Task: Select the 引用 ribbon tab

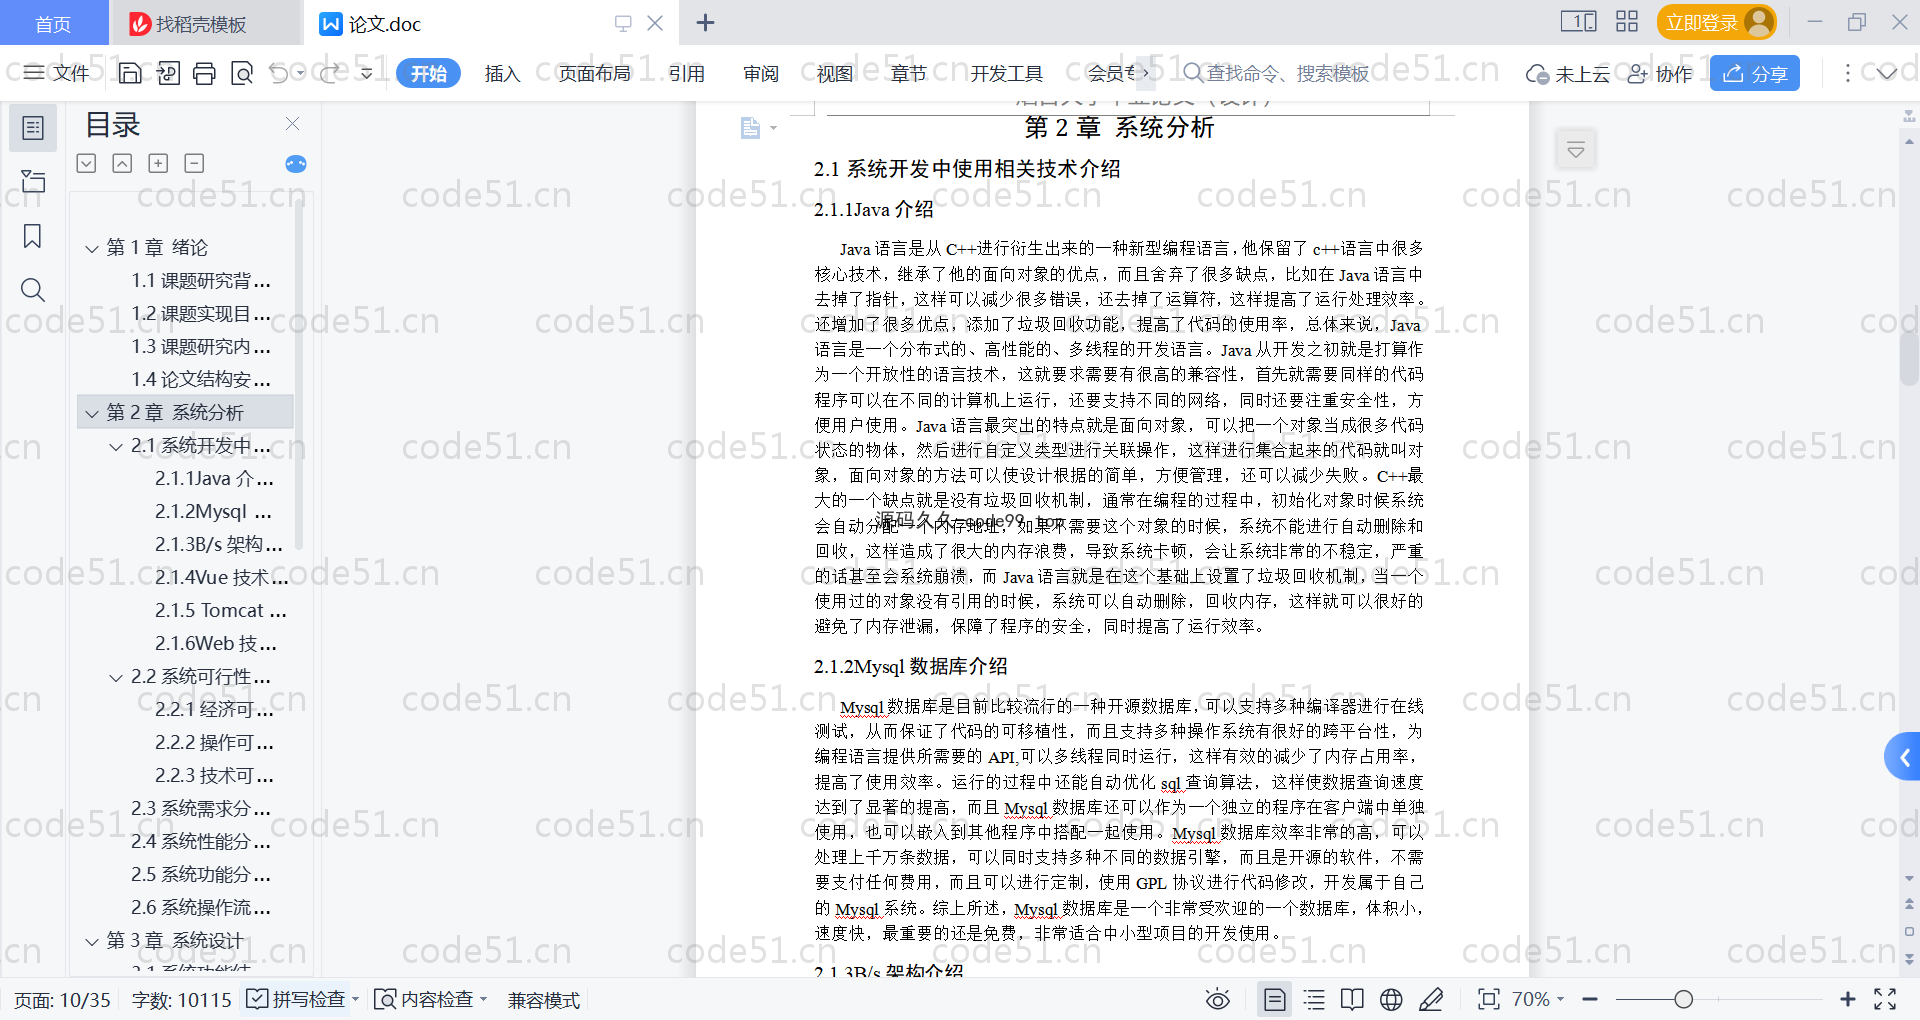Action: 687,73
